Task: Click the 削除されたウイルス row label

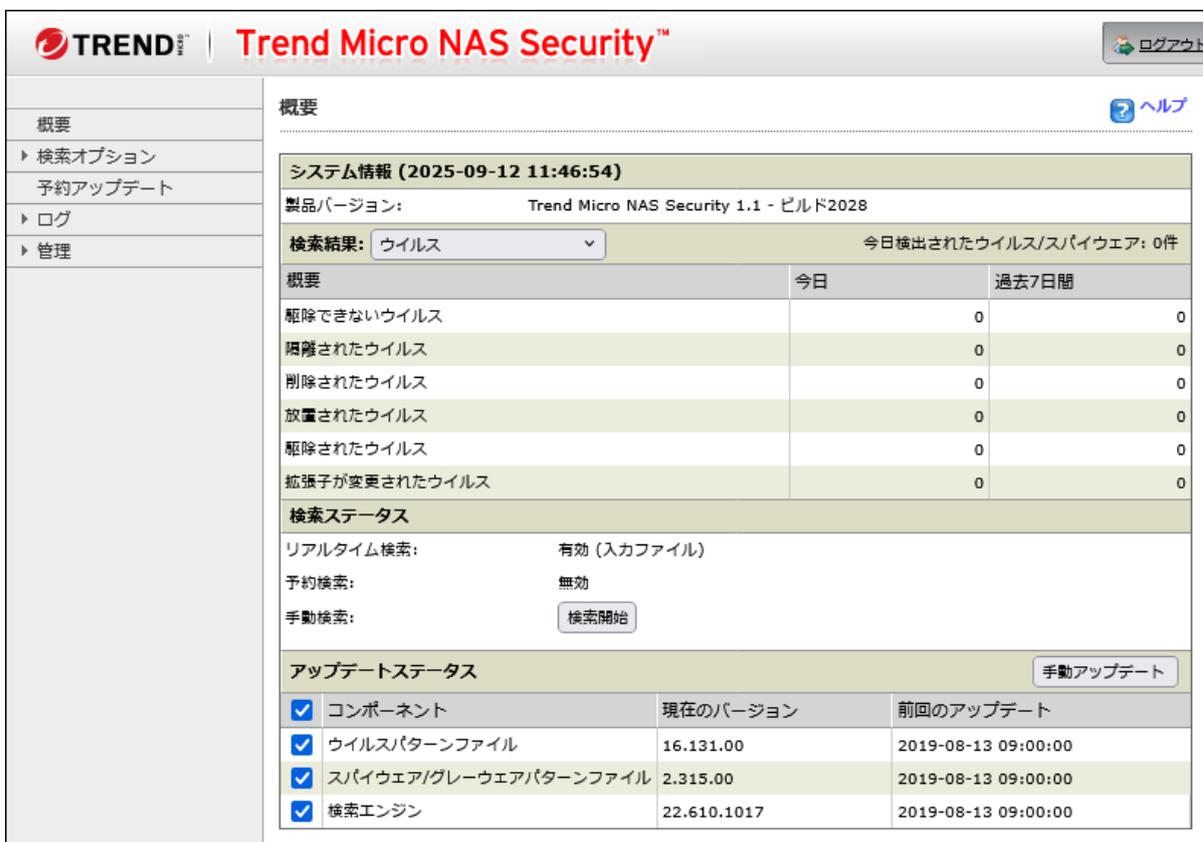Action: coord(357,382)
